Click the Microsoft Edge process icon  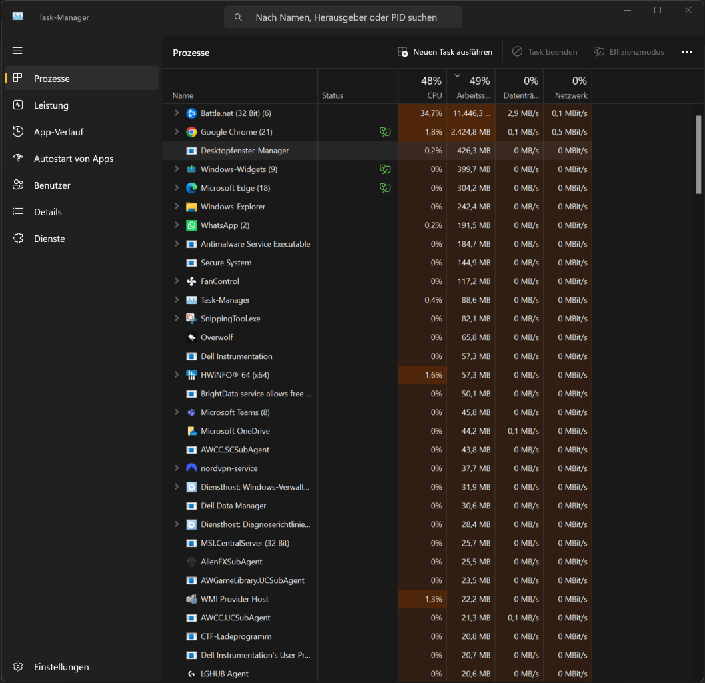(192, 188)
